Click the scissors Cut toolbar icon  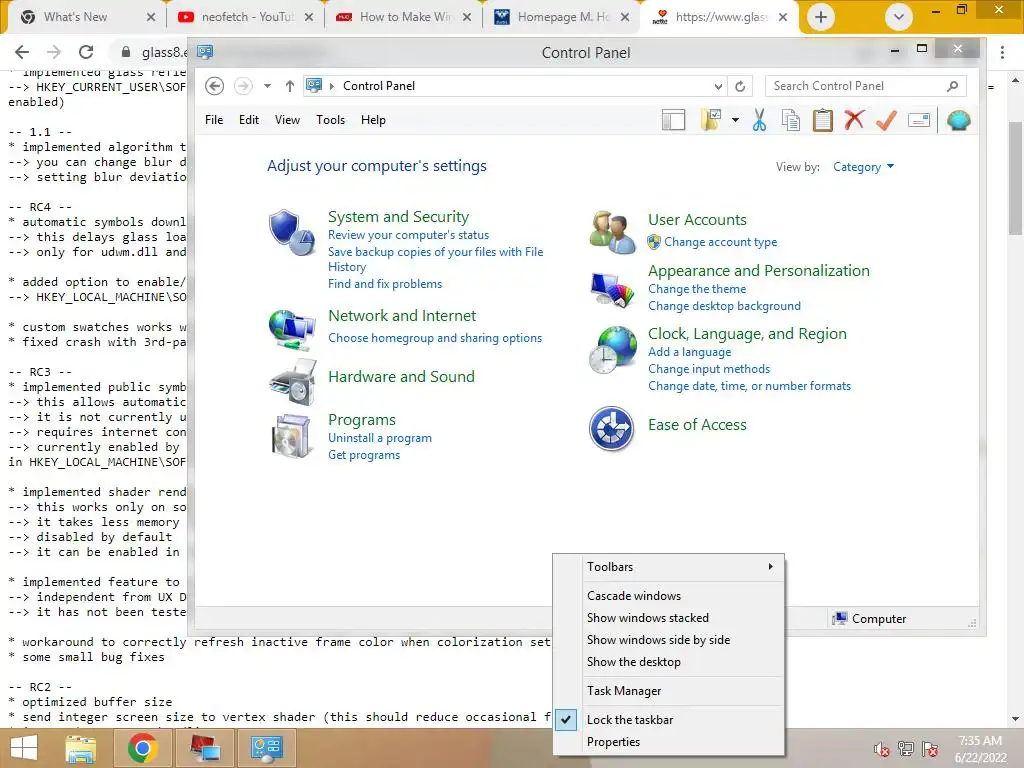[759, 120]
